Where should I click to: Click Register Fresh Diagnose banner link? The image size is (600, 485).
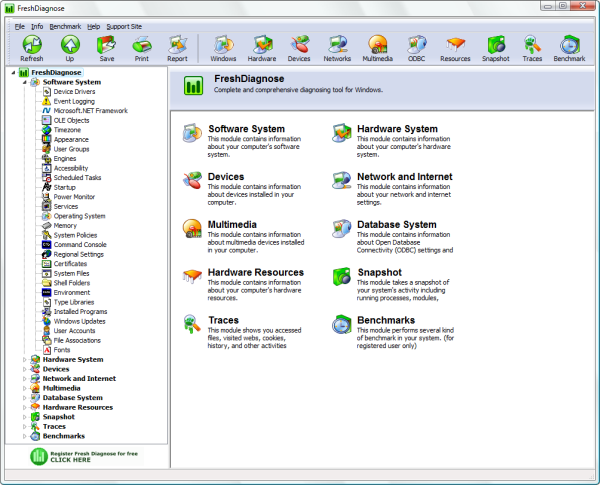83,457
